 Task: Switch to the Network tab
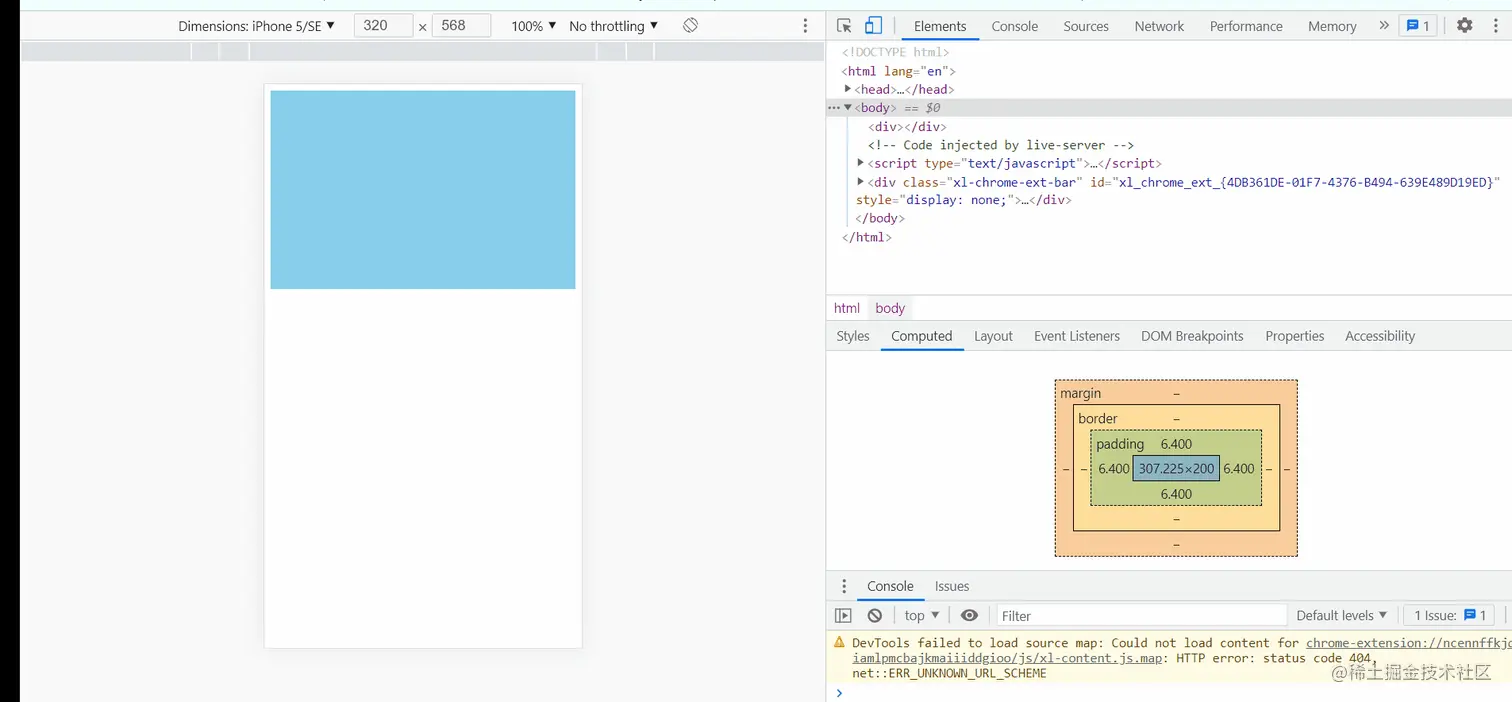point(1159,26)
